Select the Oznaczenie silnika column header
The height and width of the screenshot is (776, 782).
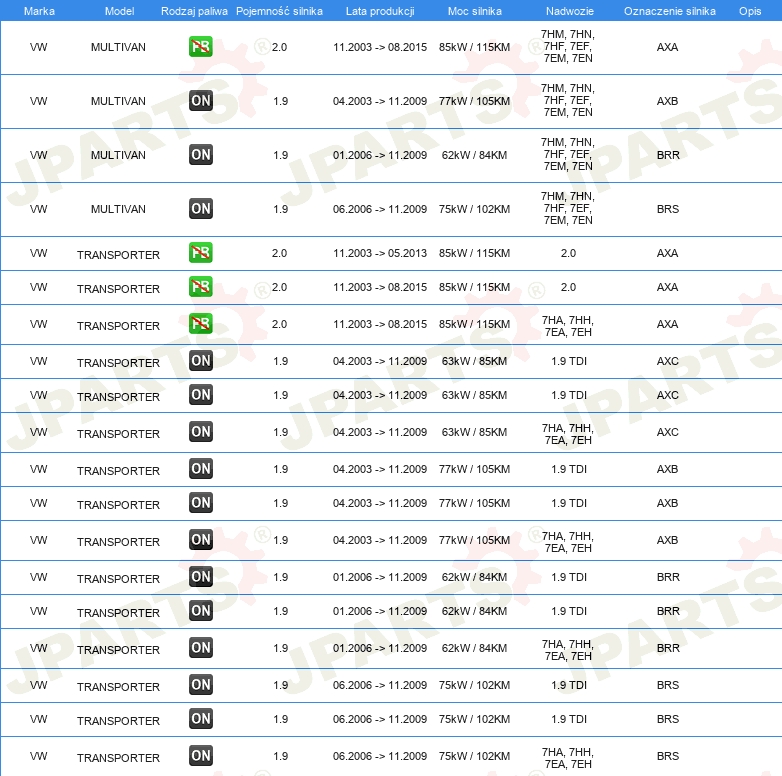[x=668, y=10]
